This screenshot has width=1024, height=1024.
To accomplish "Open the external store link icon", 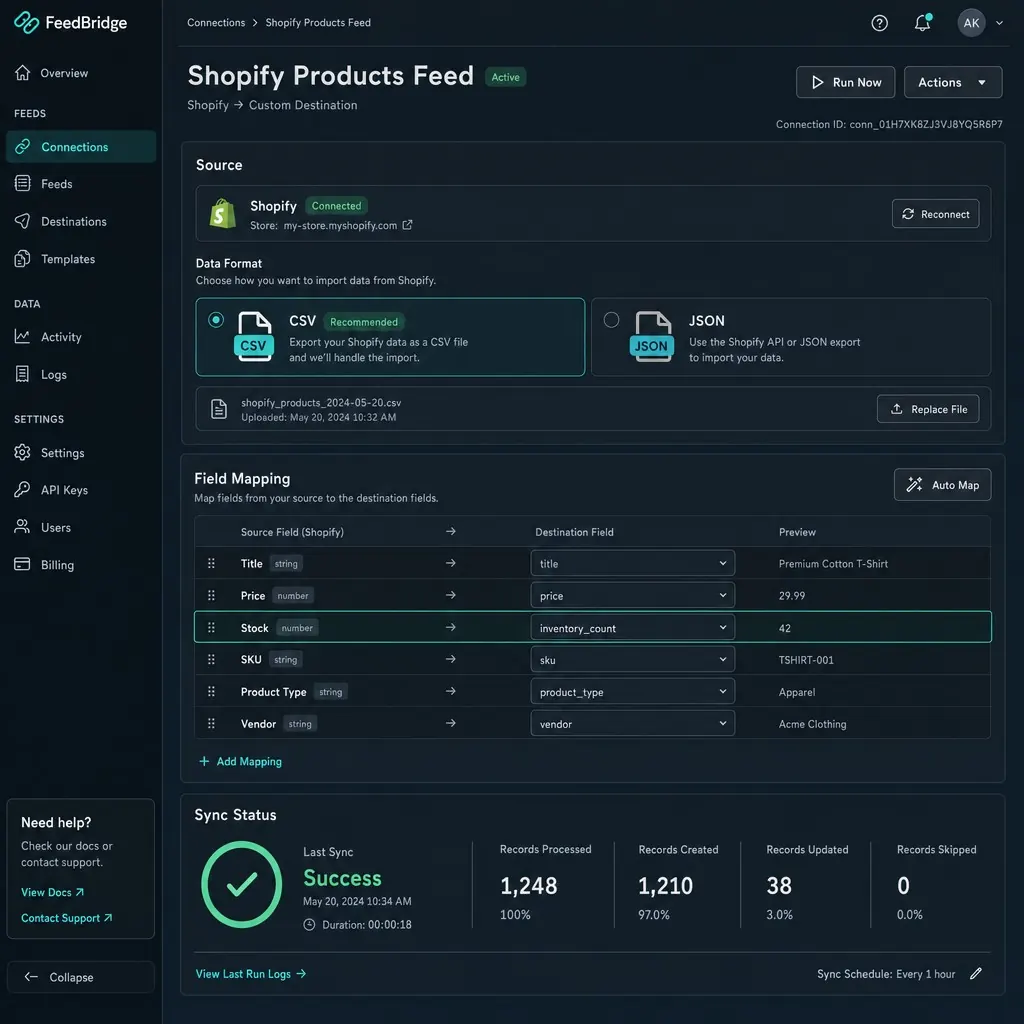I will [x=407, y=225].
